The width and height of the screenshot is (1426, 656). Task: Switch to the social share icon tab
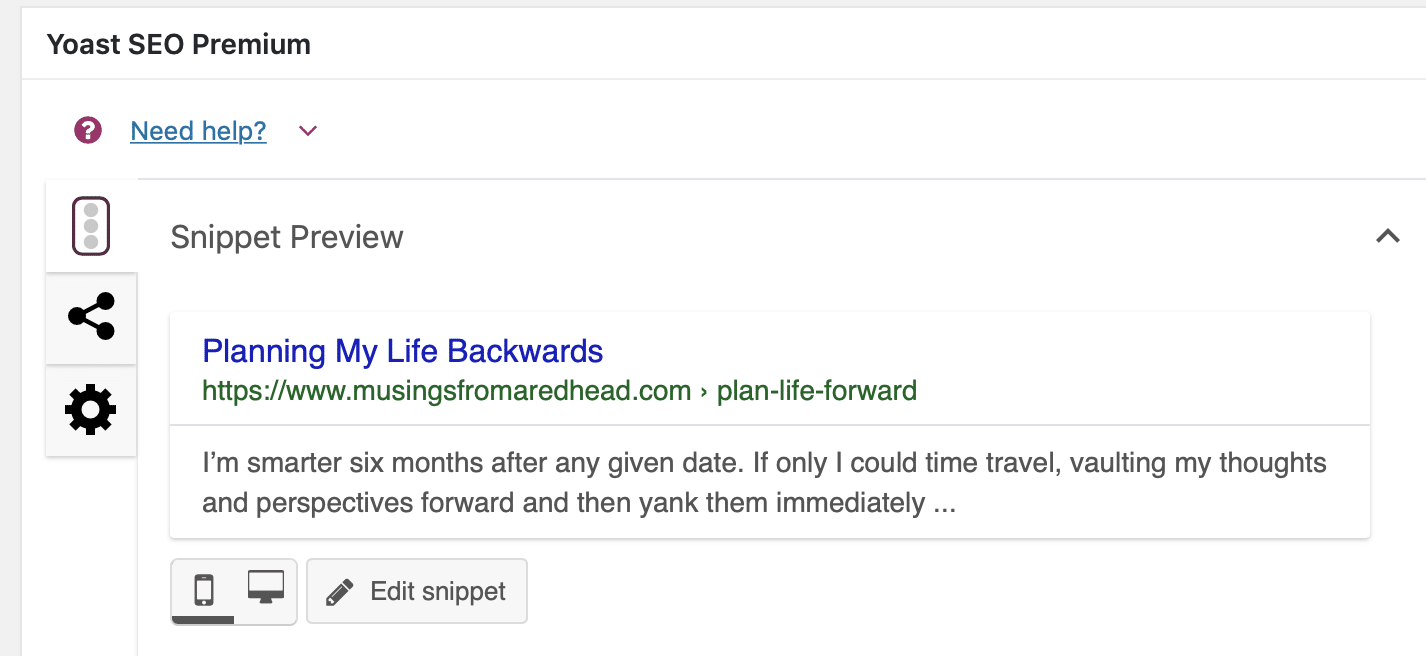coord(91,317)
